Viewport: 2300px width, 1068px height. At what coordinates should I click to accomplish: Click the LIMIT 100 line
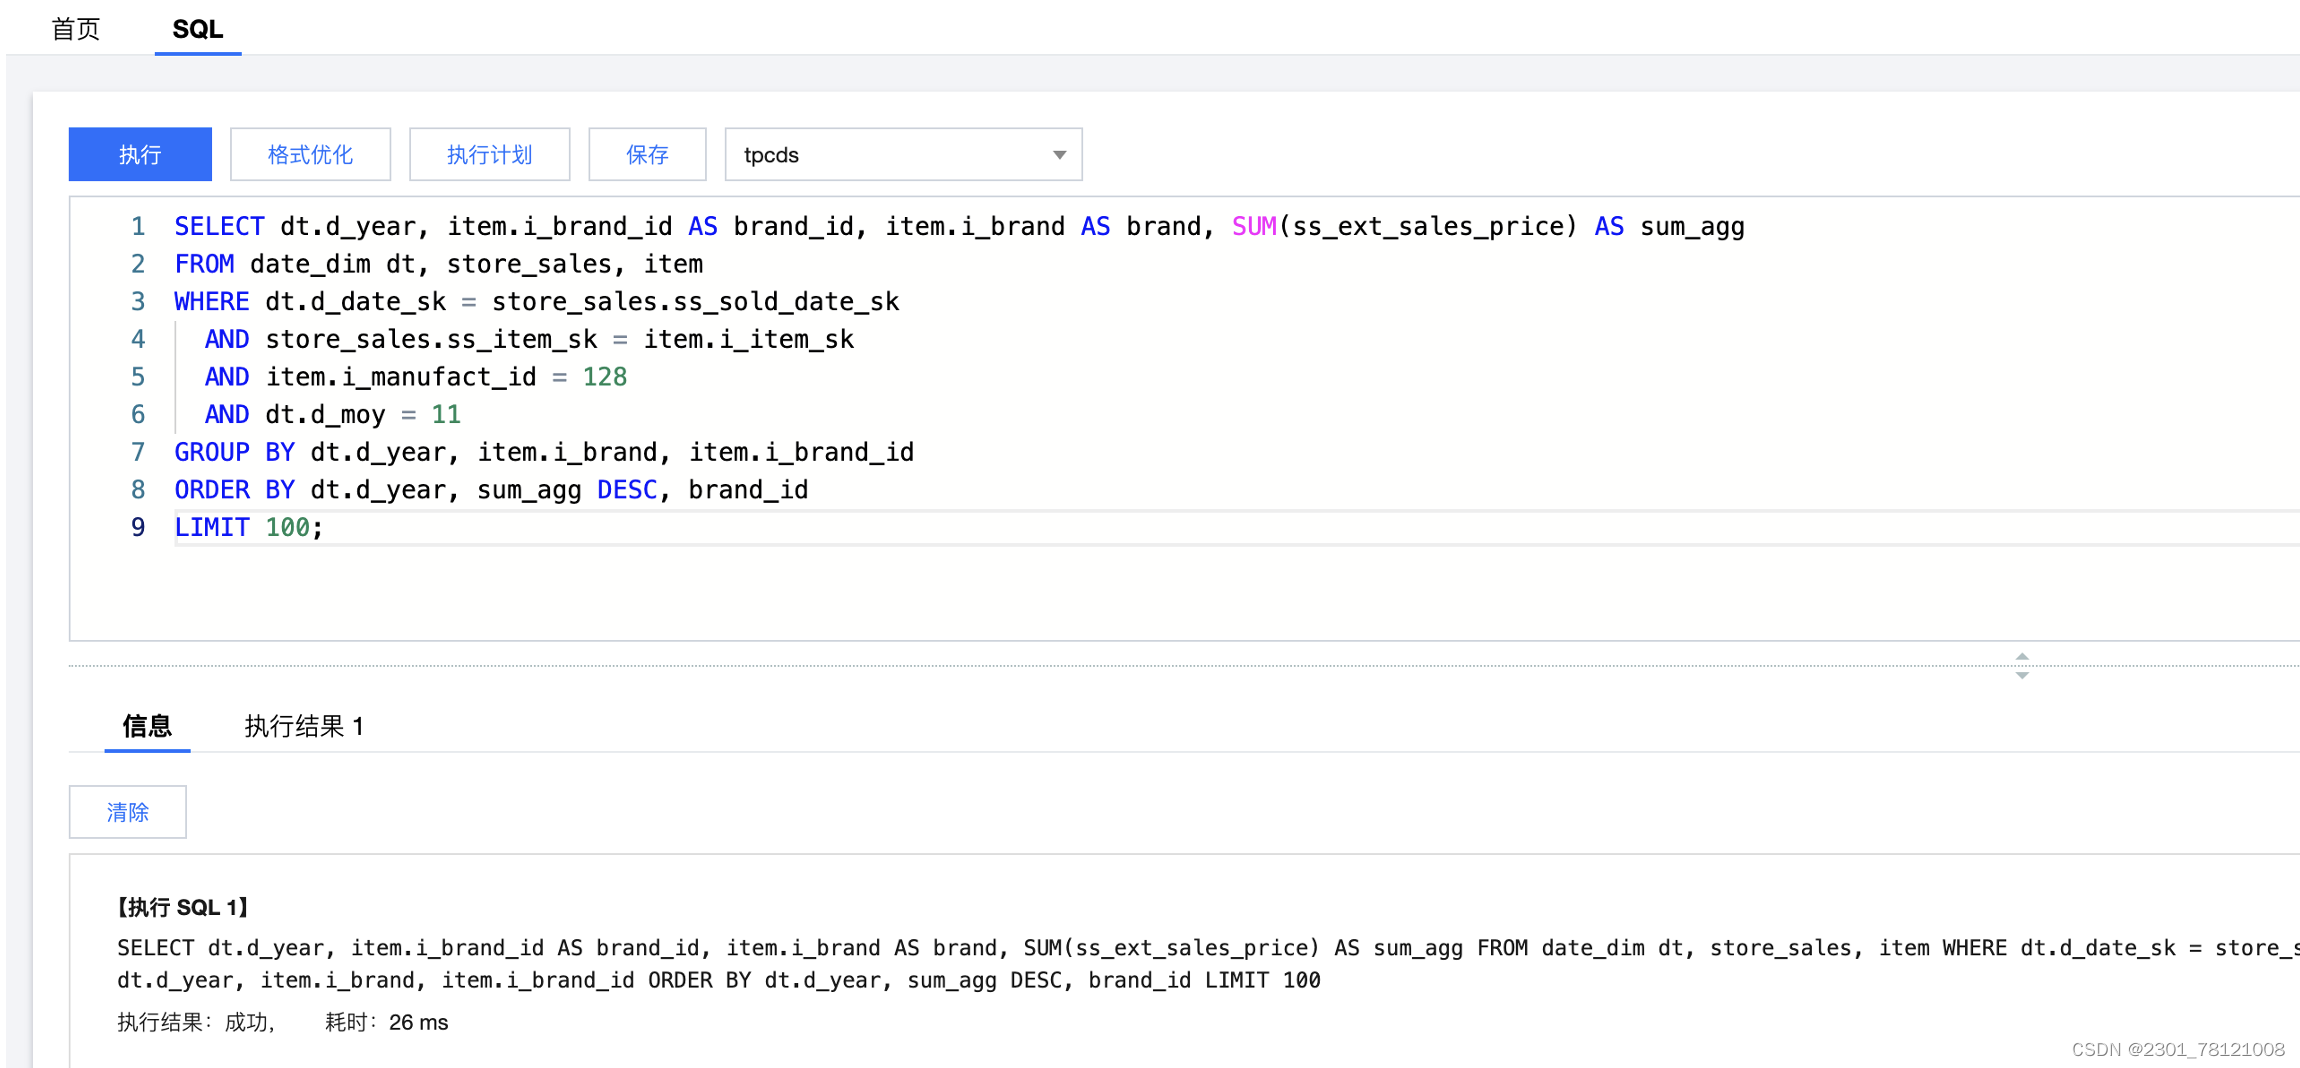(x=248, y=527)
